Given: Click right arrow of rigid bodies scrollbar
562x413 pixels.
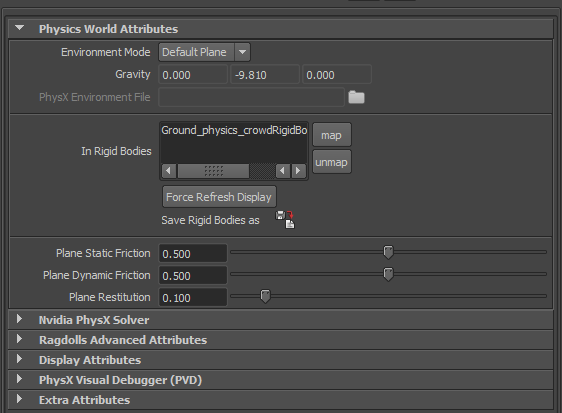Looking at the screenshot, I should (x=298, y=171).
